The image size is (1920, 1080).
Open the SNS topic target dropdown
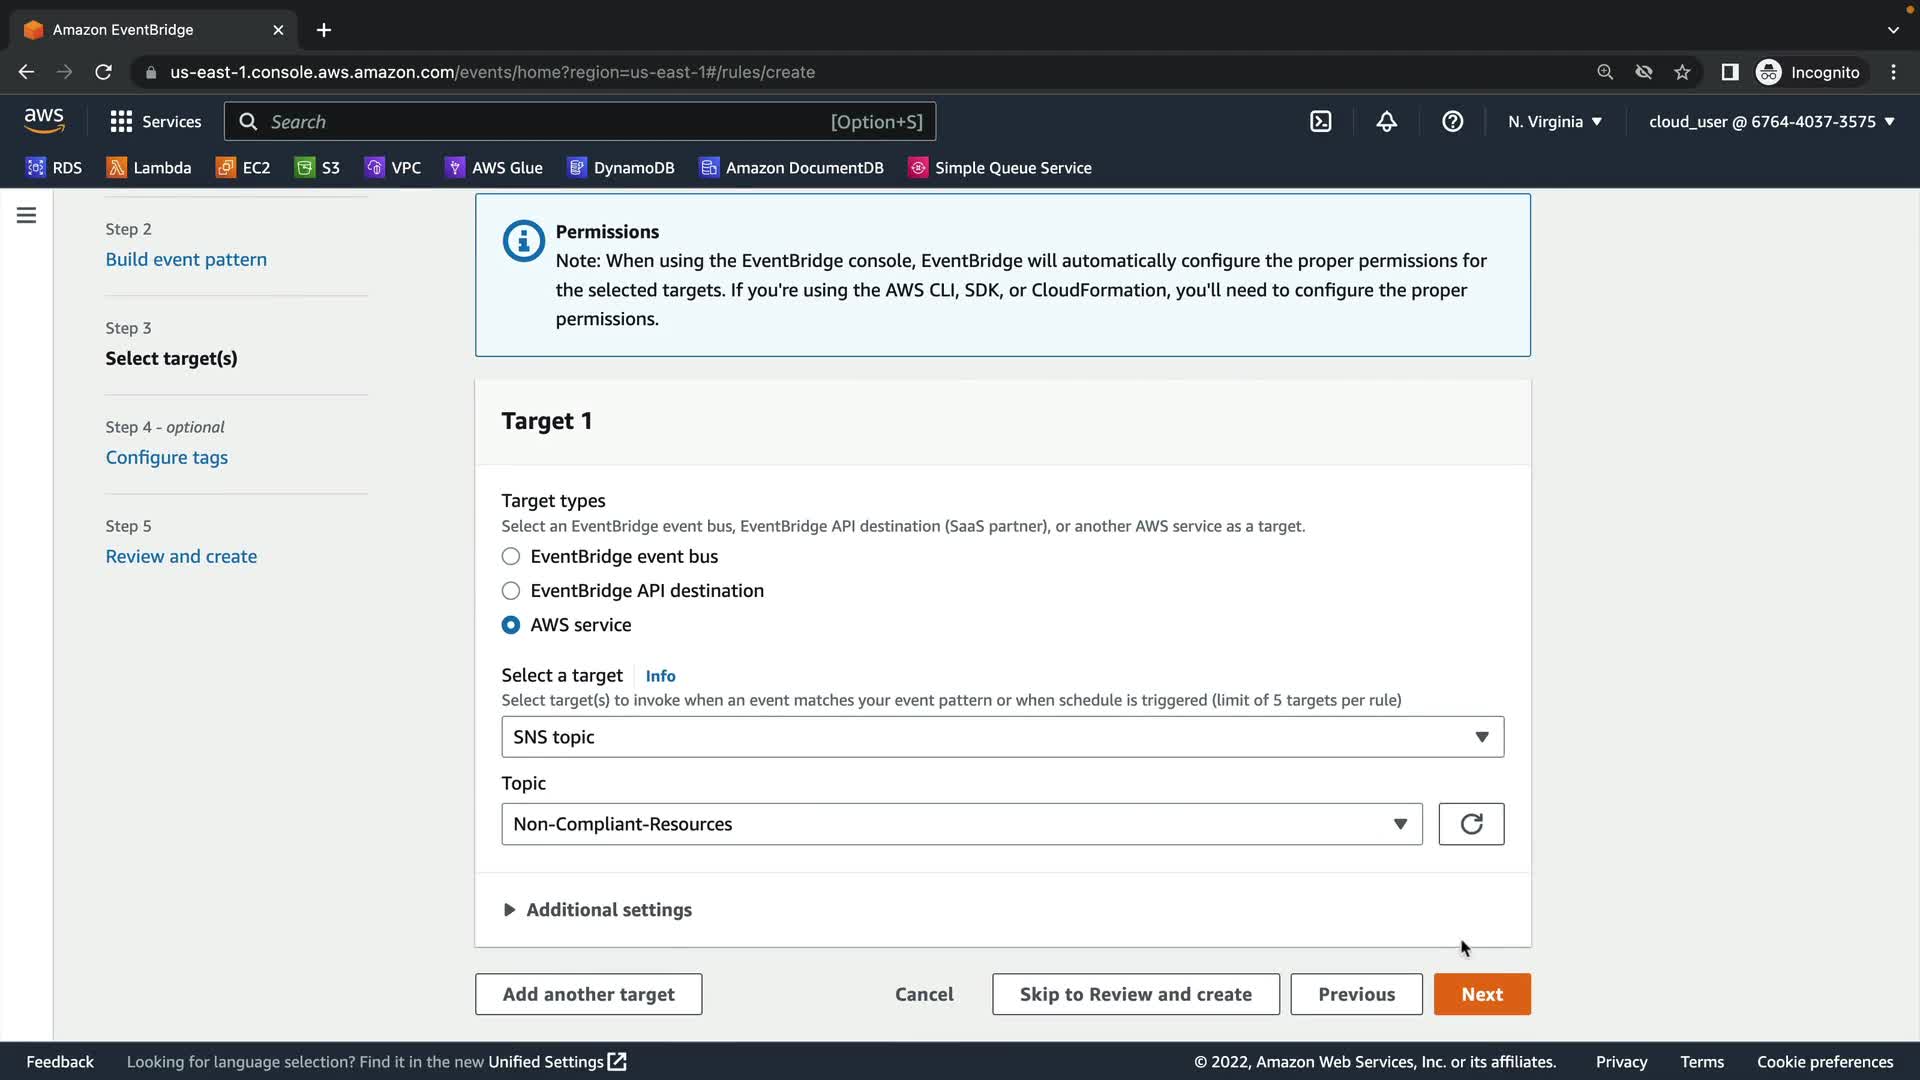1001,737
